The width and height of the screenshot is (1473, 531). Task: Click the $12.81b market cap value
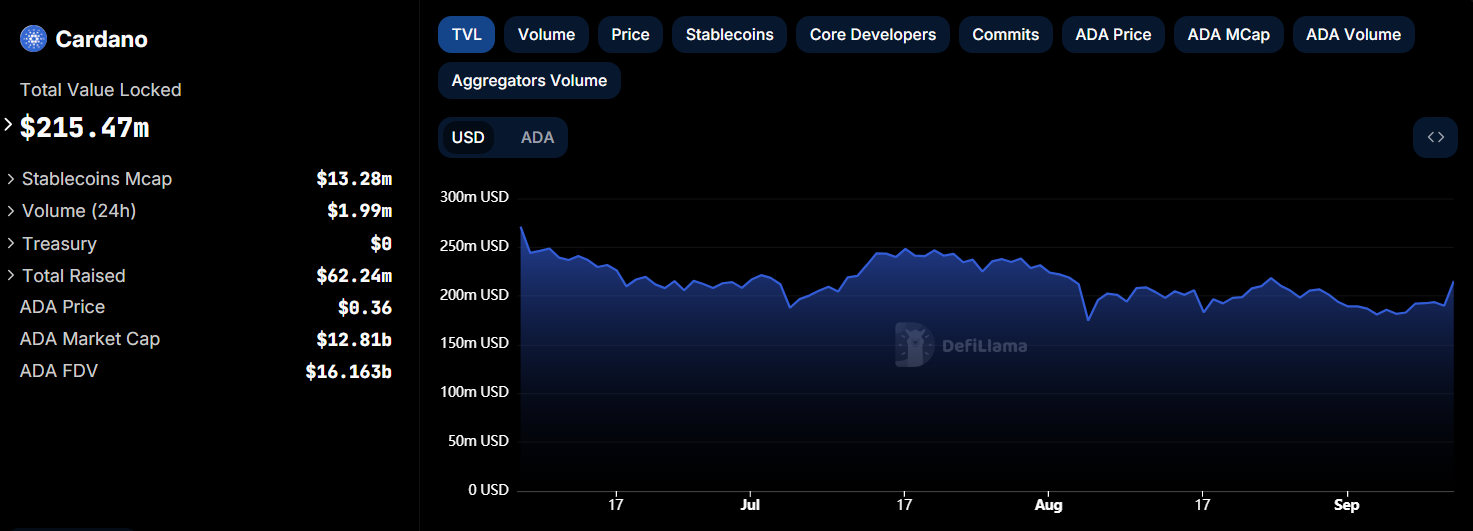tap(354, 340)
